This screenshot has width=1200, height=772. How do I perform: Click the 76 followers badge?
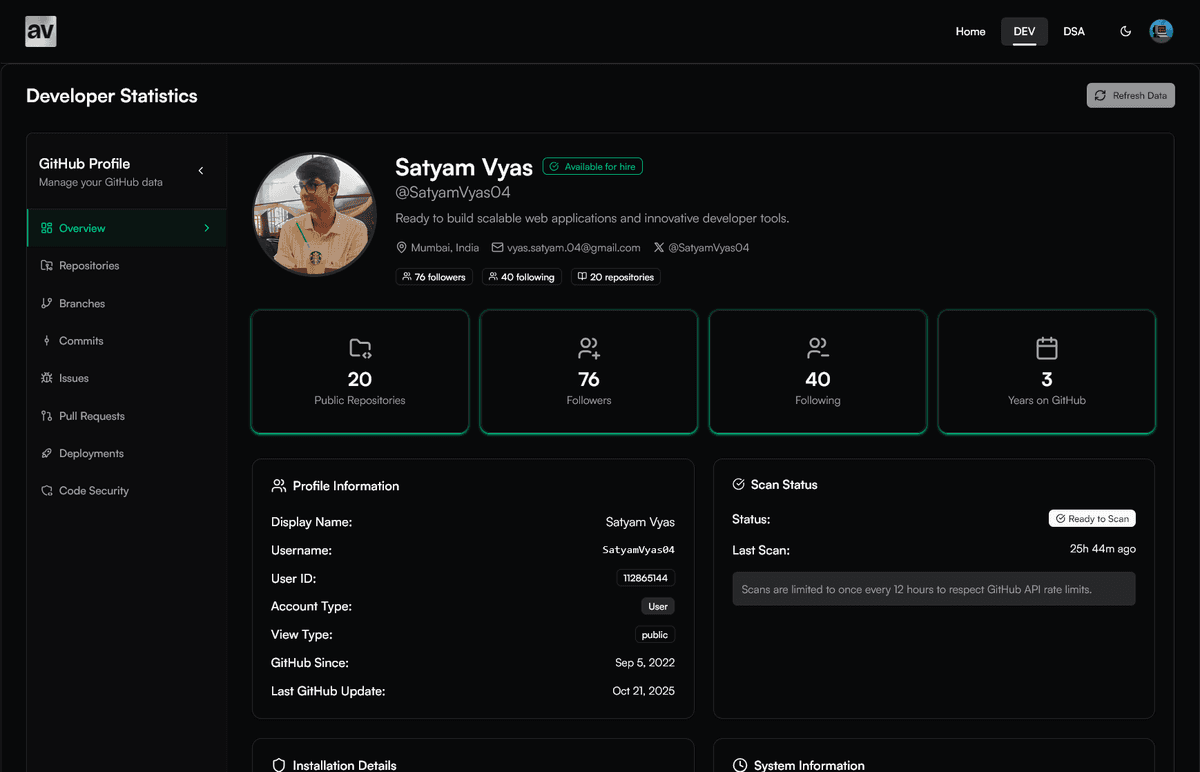click(x=433, y=277)
